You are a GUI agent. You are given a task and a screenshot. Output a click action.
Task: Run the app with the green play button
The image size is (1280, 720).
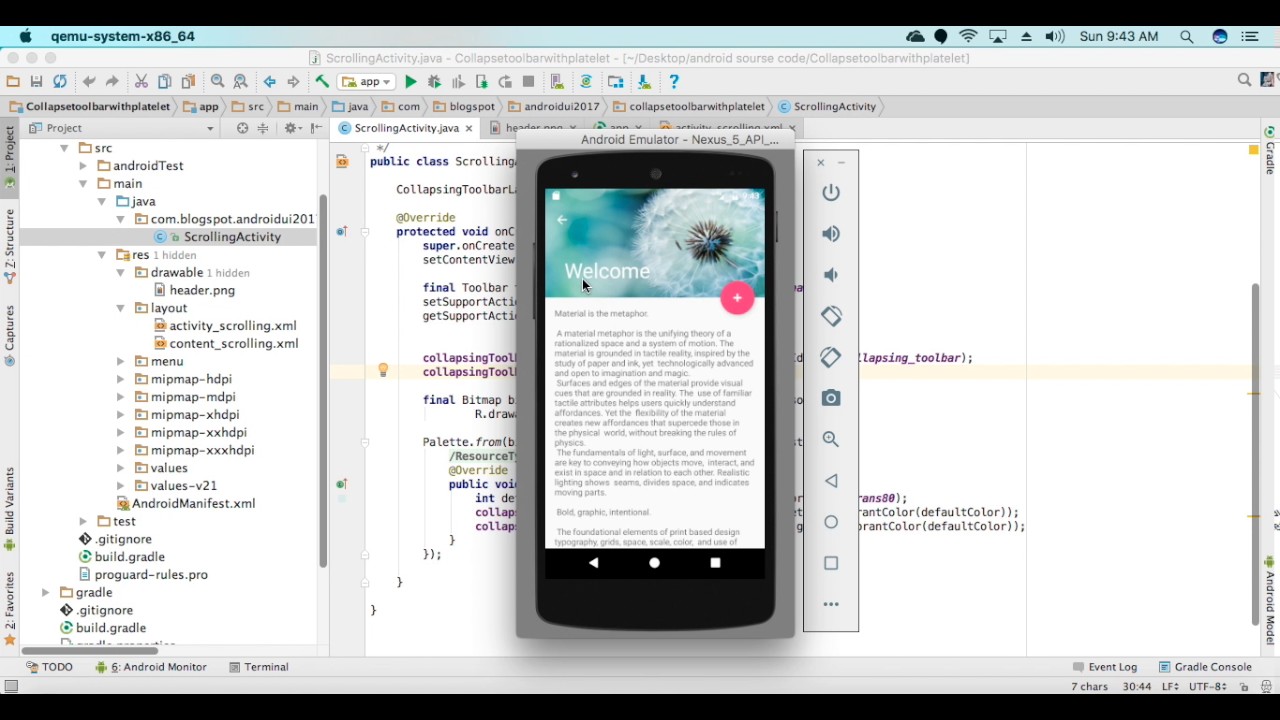pyautogui.click(x=410, y=82)
